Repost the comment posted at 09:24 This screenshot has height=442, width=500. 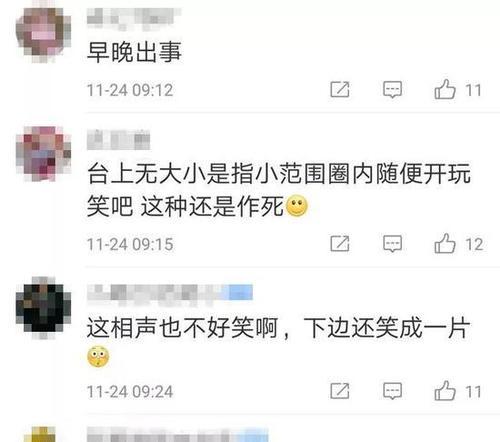(340, 391)
